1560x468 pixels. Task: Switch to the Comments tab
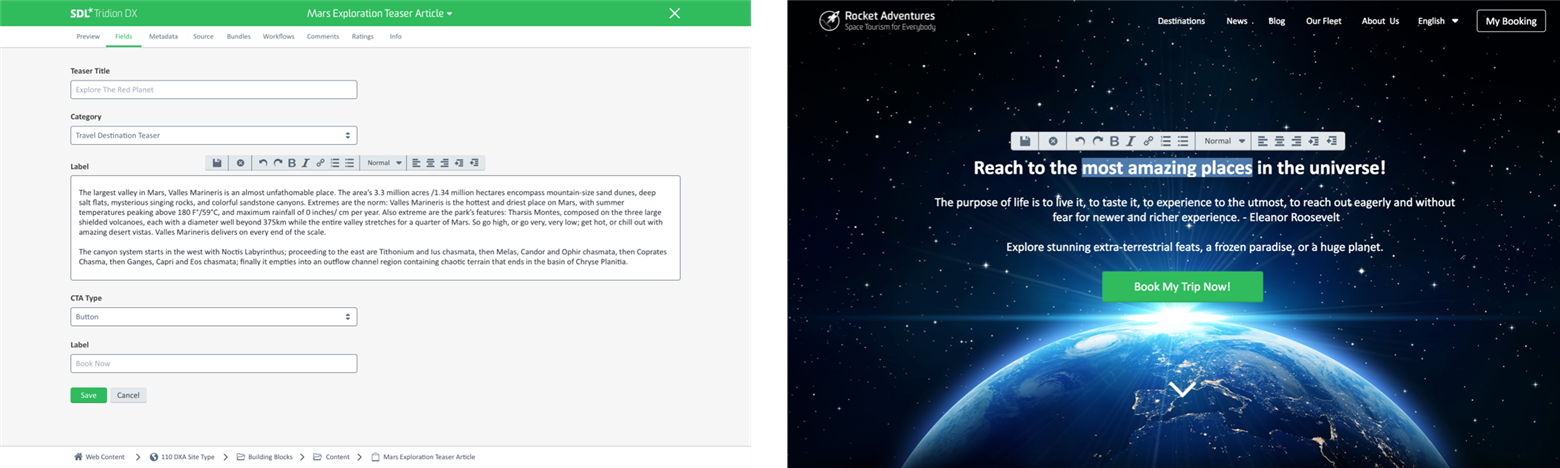click(x=323, y=36)
